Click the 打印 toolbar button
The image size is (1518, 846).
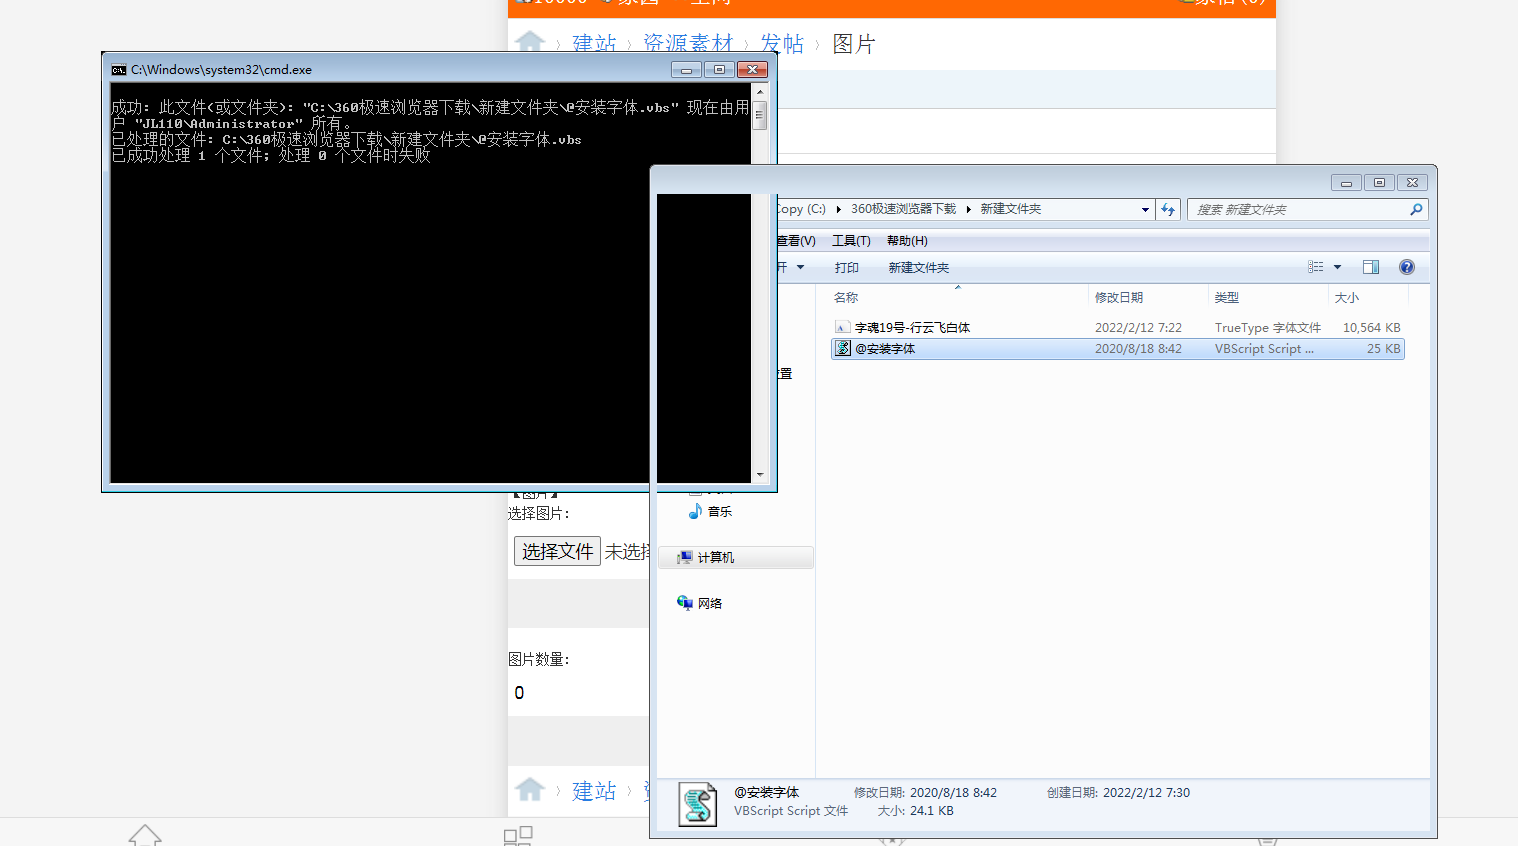(846, 267)
